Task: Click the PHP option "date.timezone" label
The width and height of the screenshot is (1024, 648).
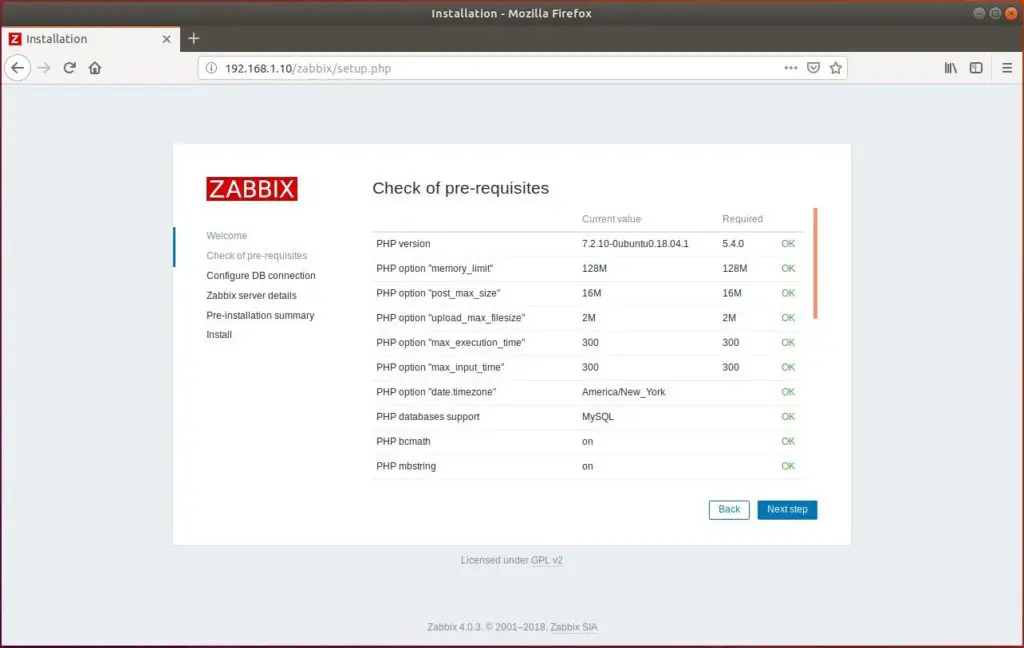Action: click(436, 392)
